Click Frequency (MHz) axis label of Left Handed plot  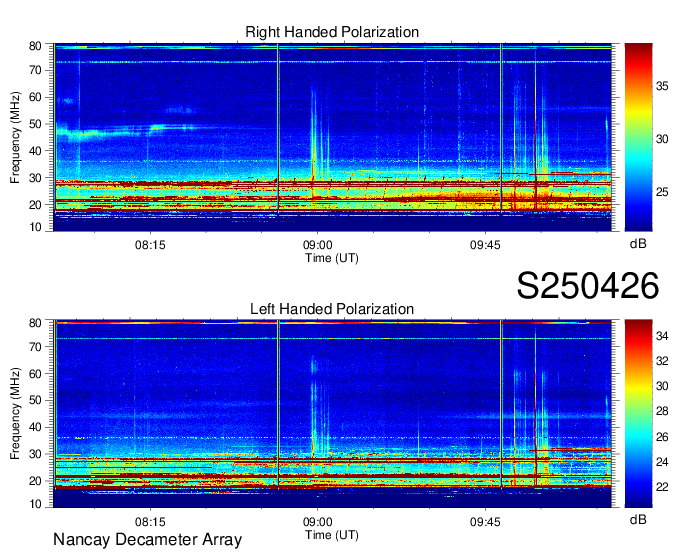coord(15,414)
